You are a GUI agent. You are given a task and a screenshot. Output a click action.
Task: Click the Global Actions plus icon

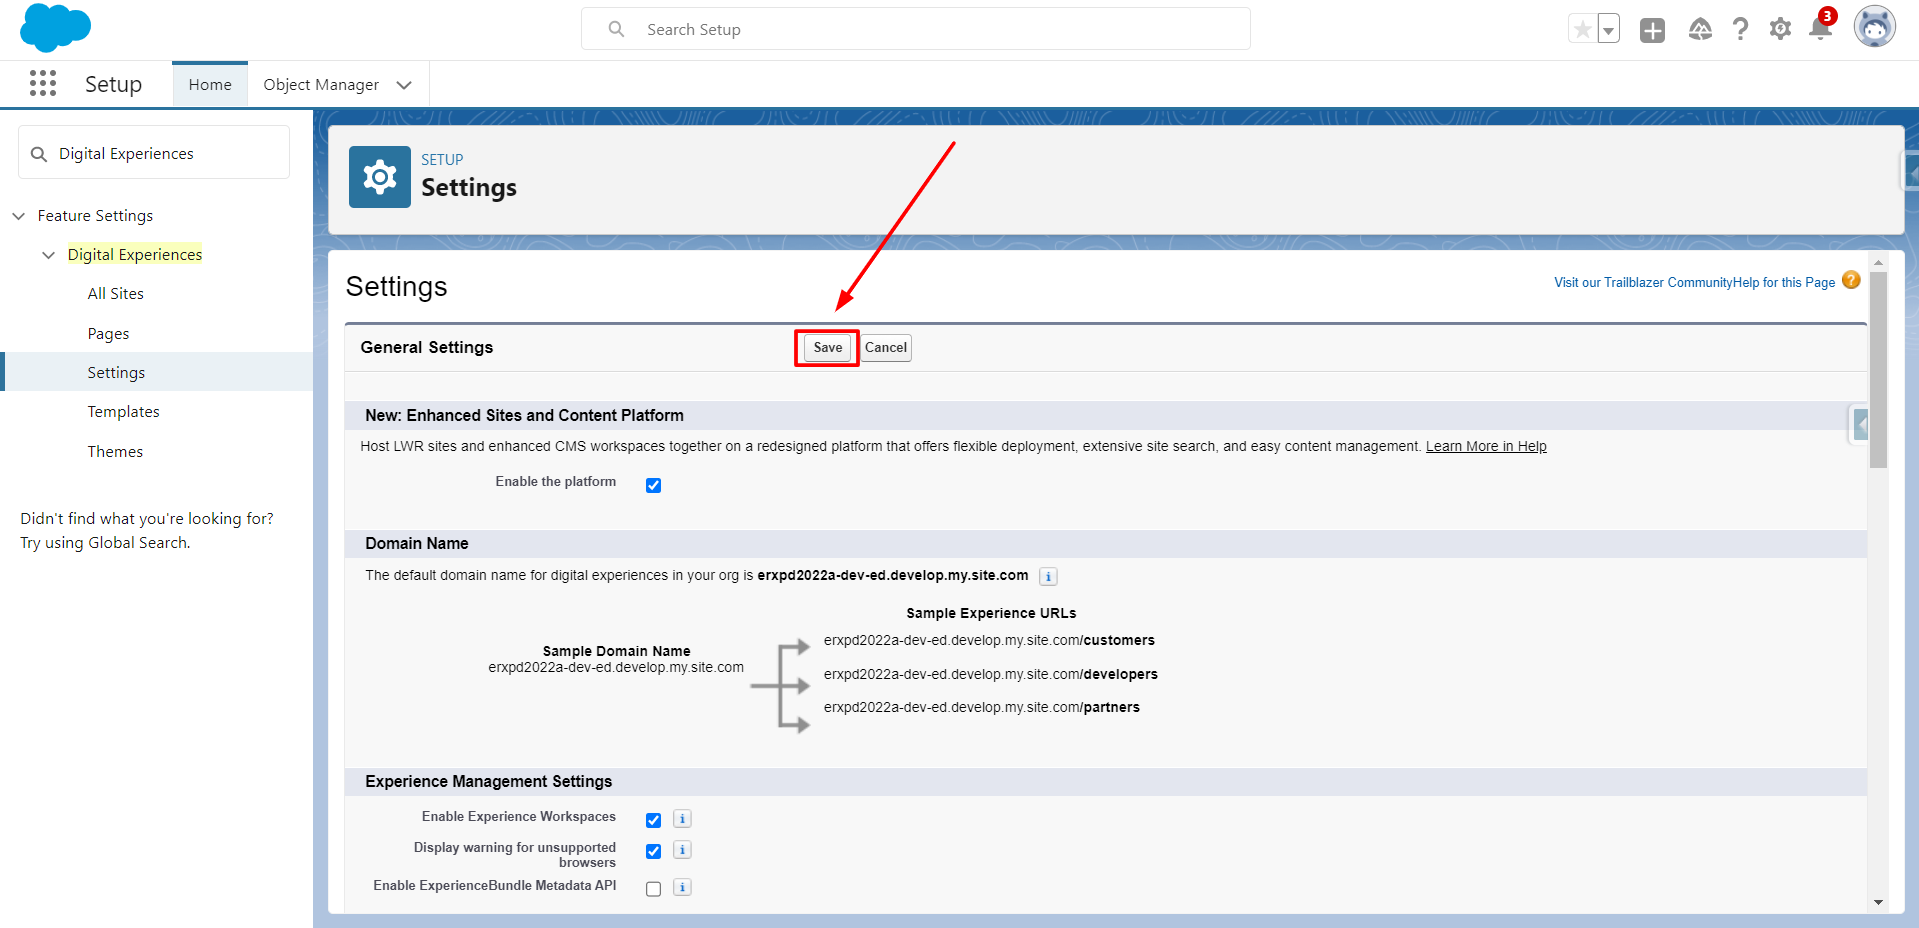[1652, 30]
